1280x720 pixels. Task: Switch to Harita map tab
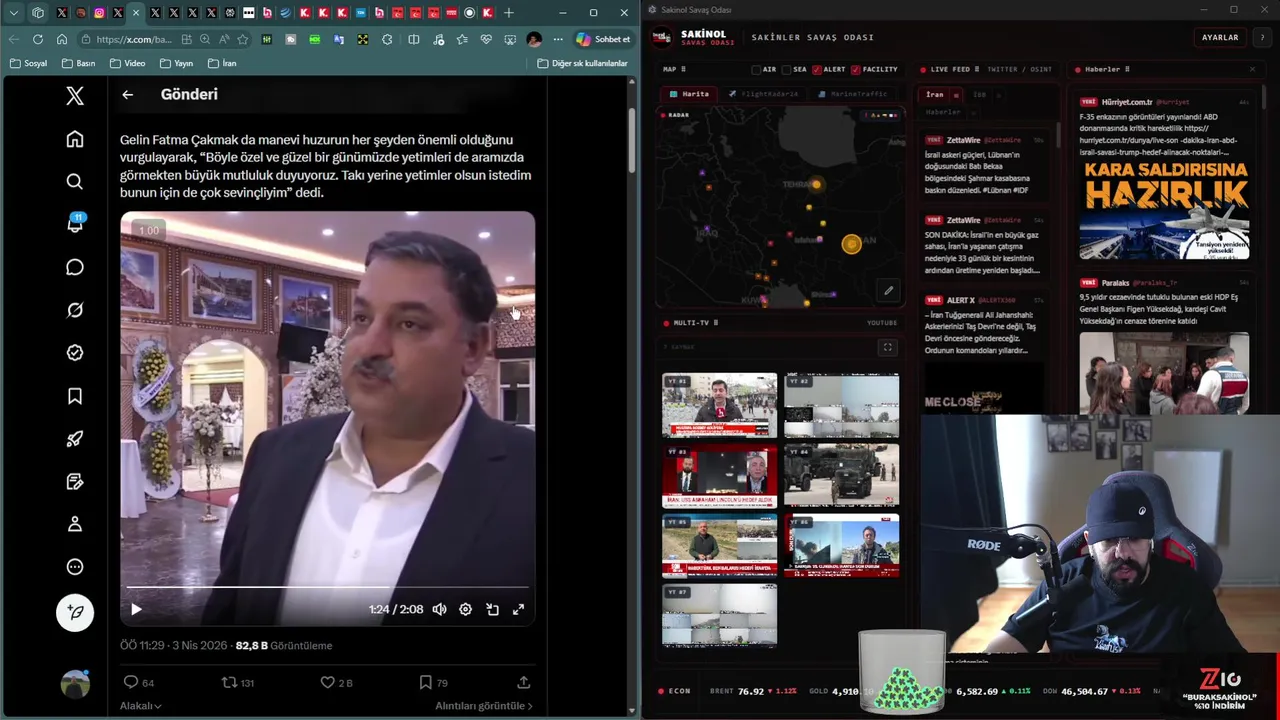[689, 94]
